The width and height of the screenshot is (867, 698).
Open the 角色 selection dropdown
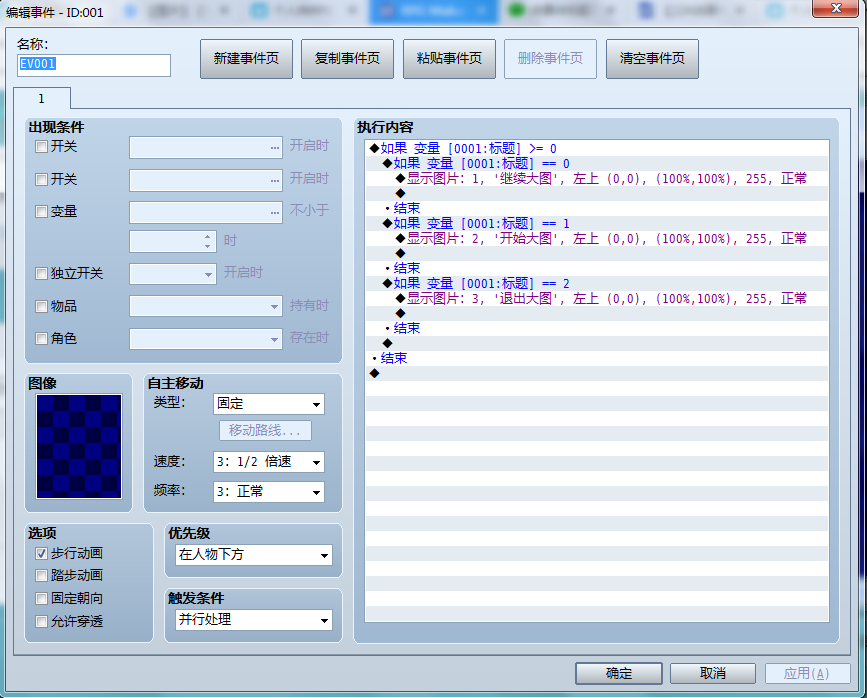206,338
